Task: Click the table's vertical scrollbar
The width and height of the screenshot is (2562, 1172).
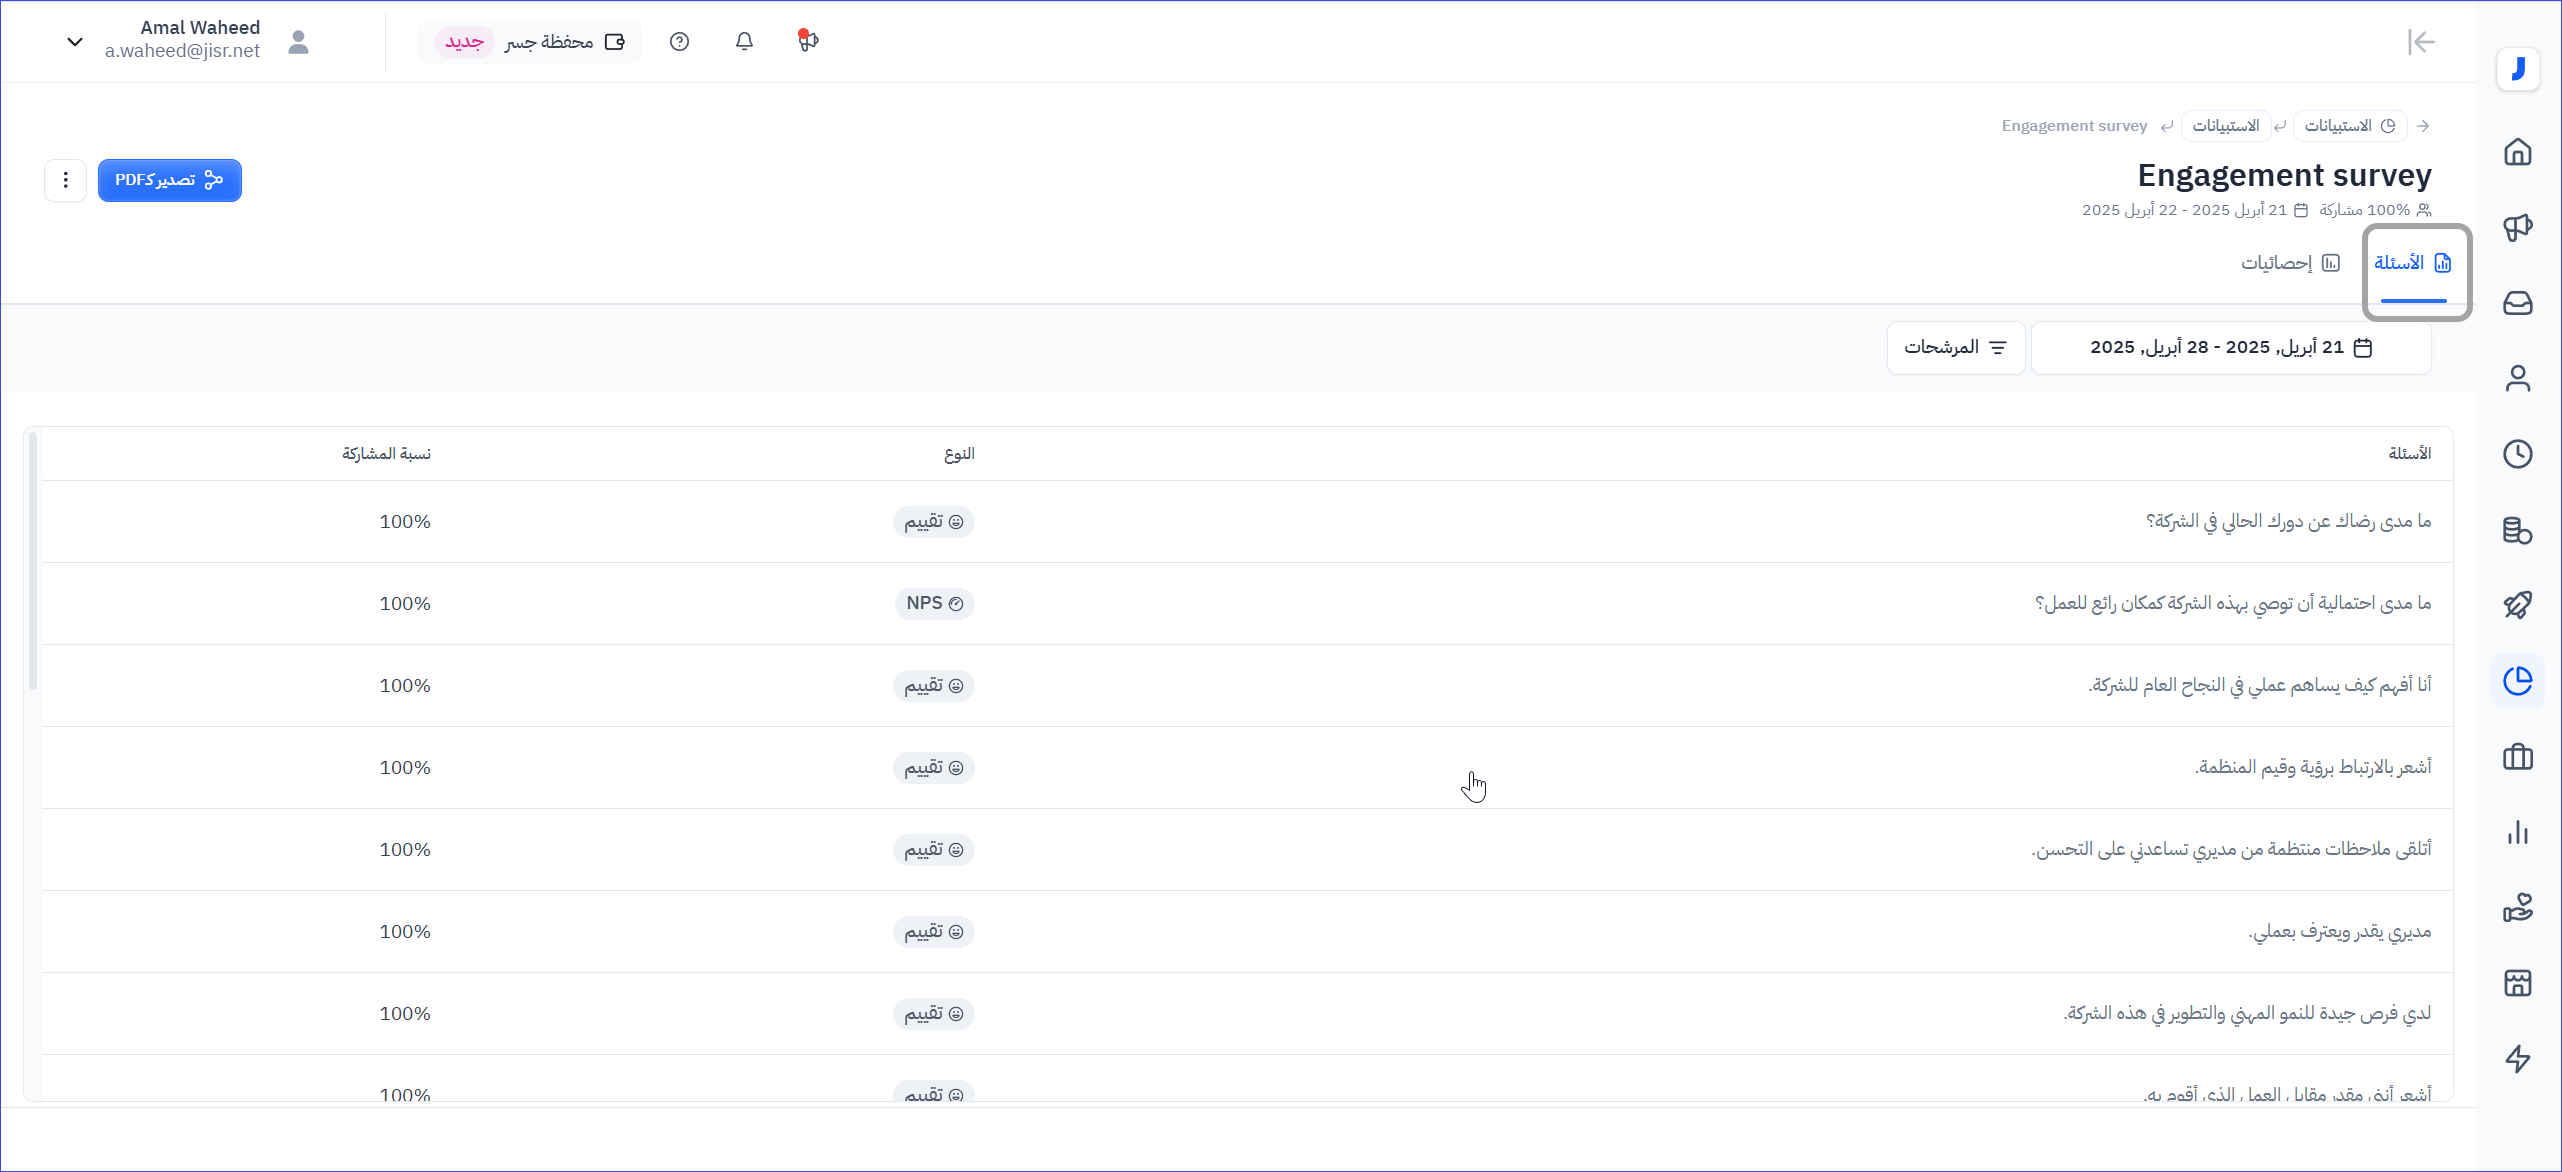Action: [33, 560]
